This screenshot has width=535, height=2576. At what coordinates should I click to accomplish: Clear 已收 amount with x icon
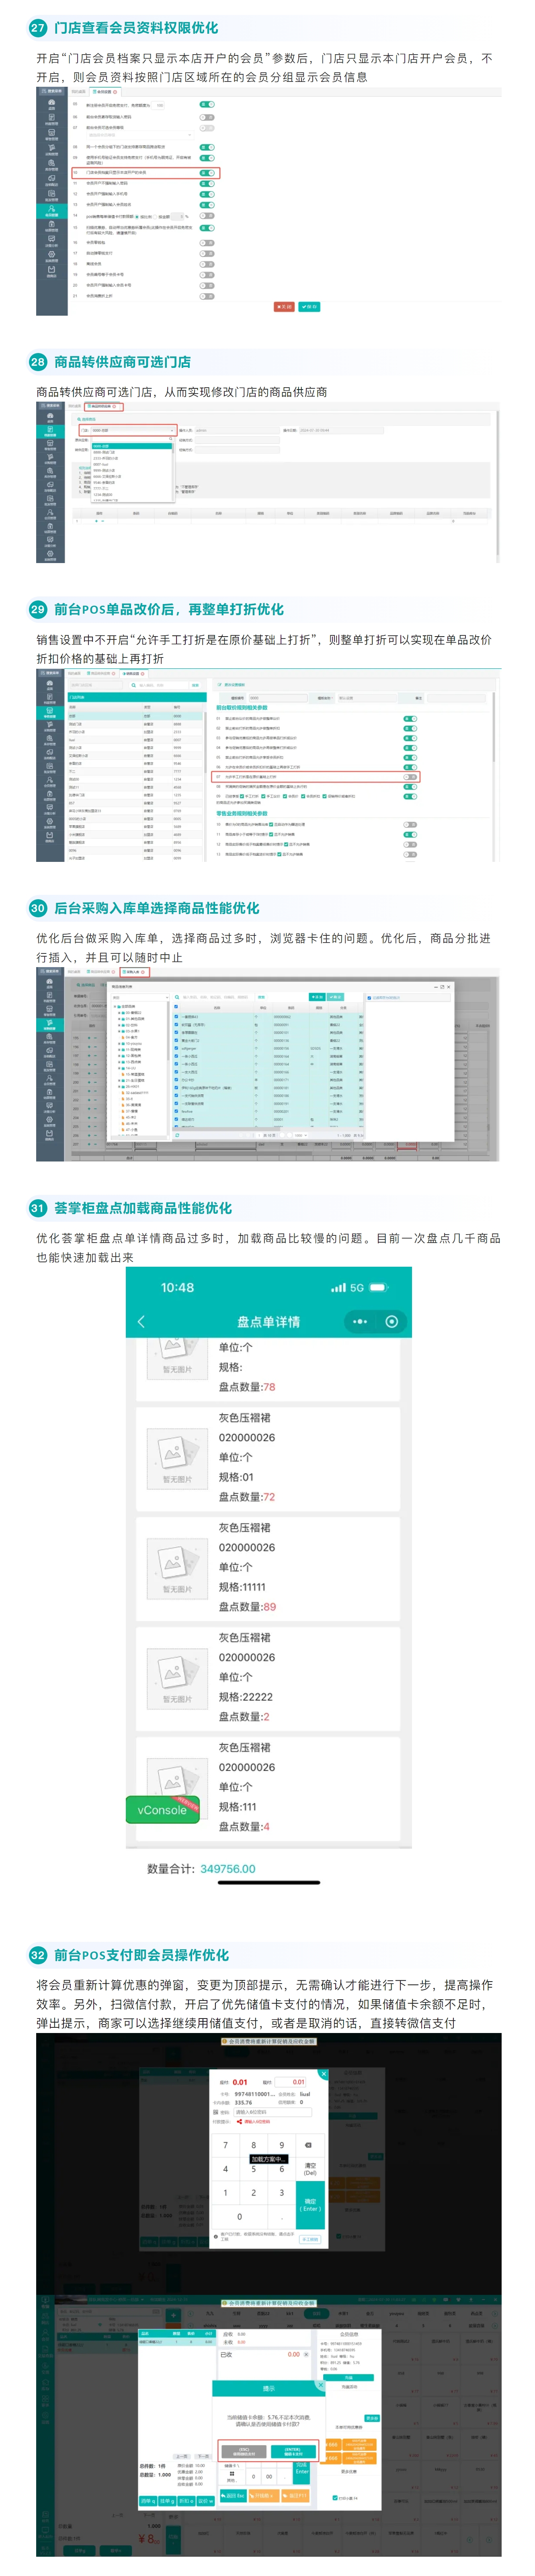click(306, 2355)
